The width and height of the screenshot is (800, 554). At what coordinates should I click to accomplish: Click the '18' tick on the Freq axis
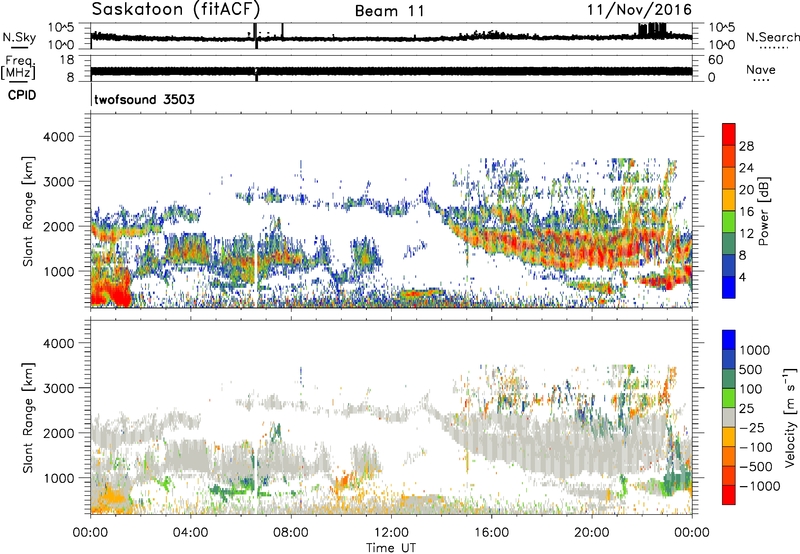(67, 60)
